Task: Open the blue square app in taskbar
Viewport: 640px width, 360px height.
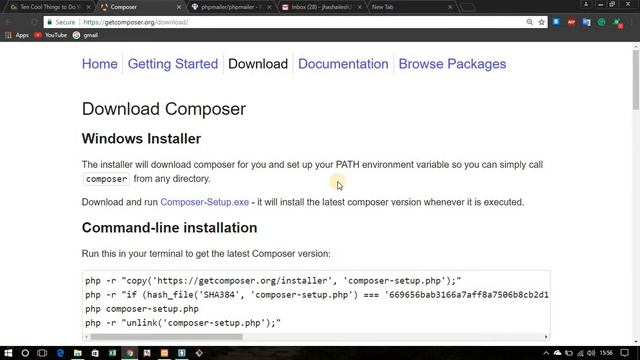Action: tap(182, 353)
